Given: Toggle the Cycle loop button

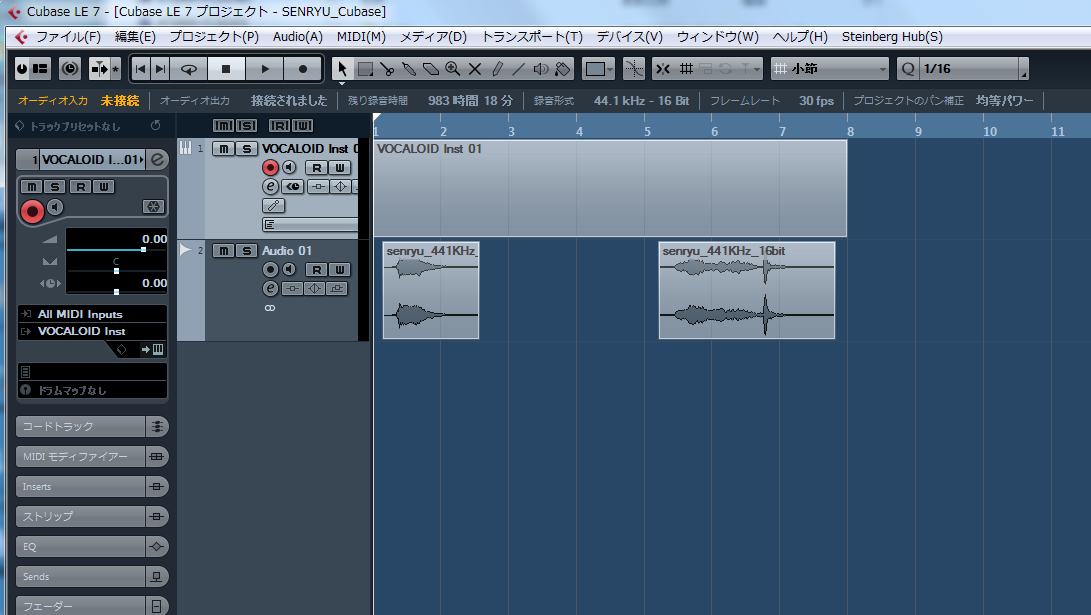Looking at the screenshot, I should (189, 69).
